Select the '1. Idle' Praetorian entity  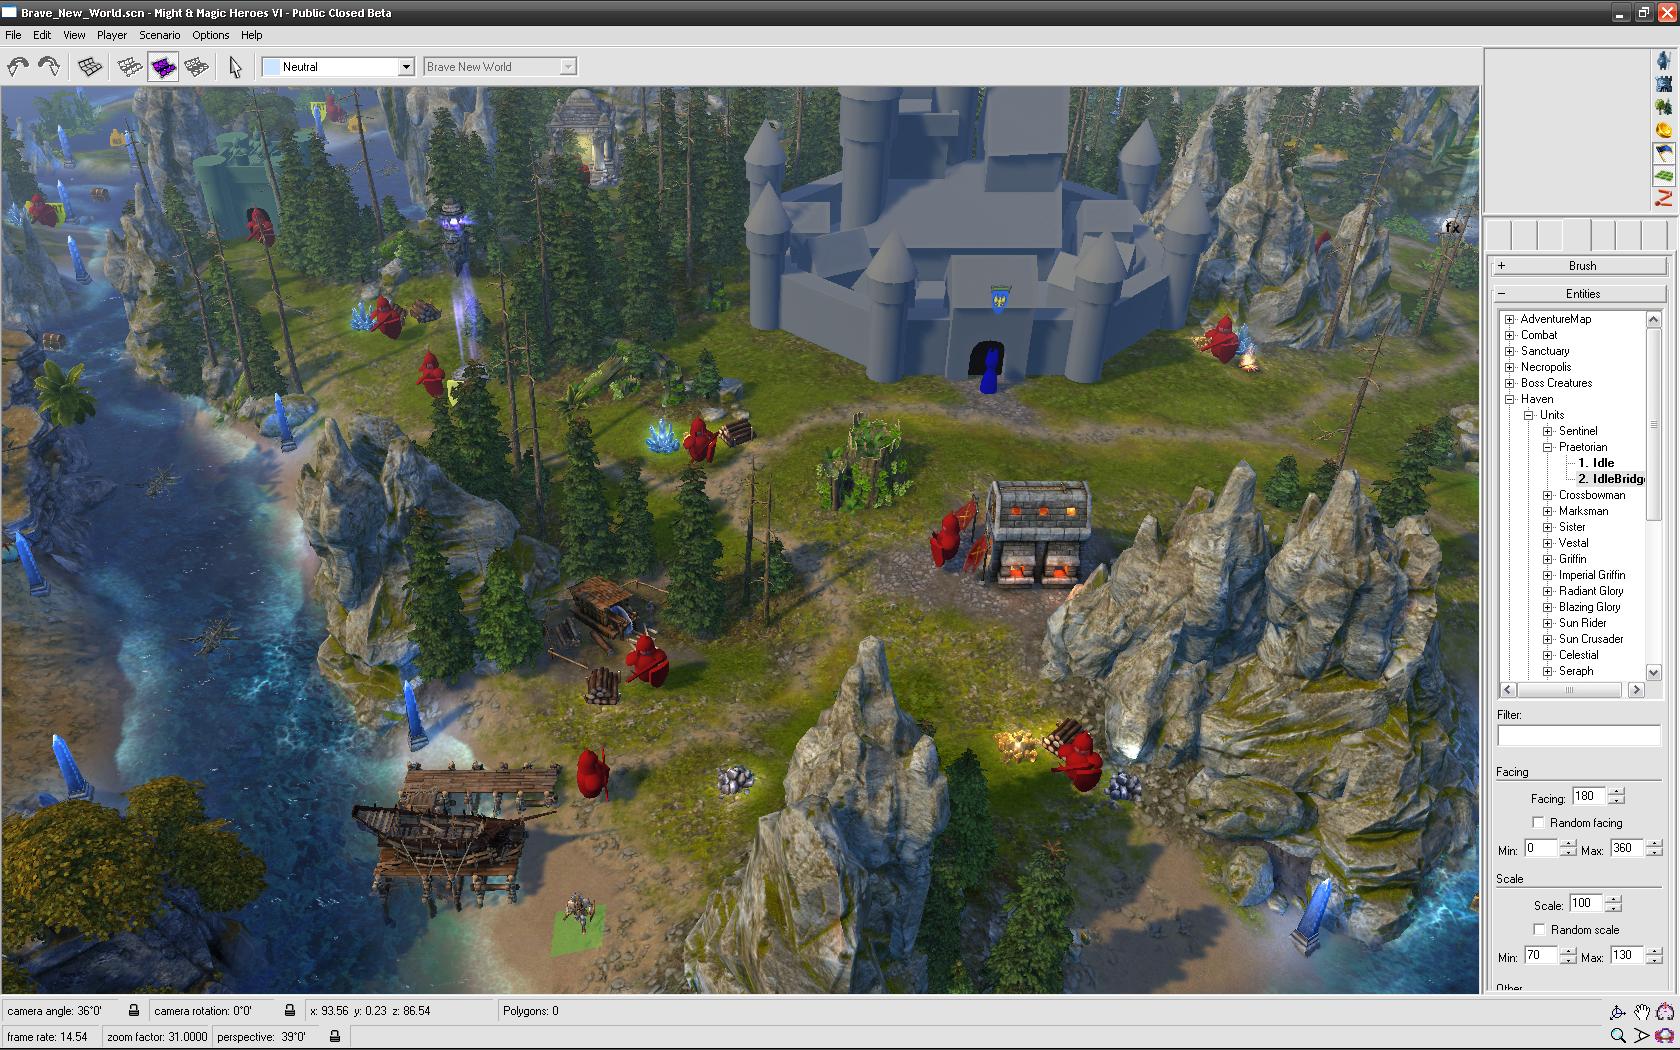1596,463
